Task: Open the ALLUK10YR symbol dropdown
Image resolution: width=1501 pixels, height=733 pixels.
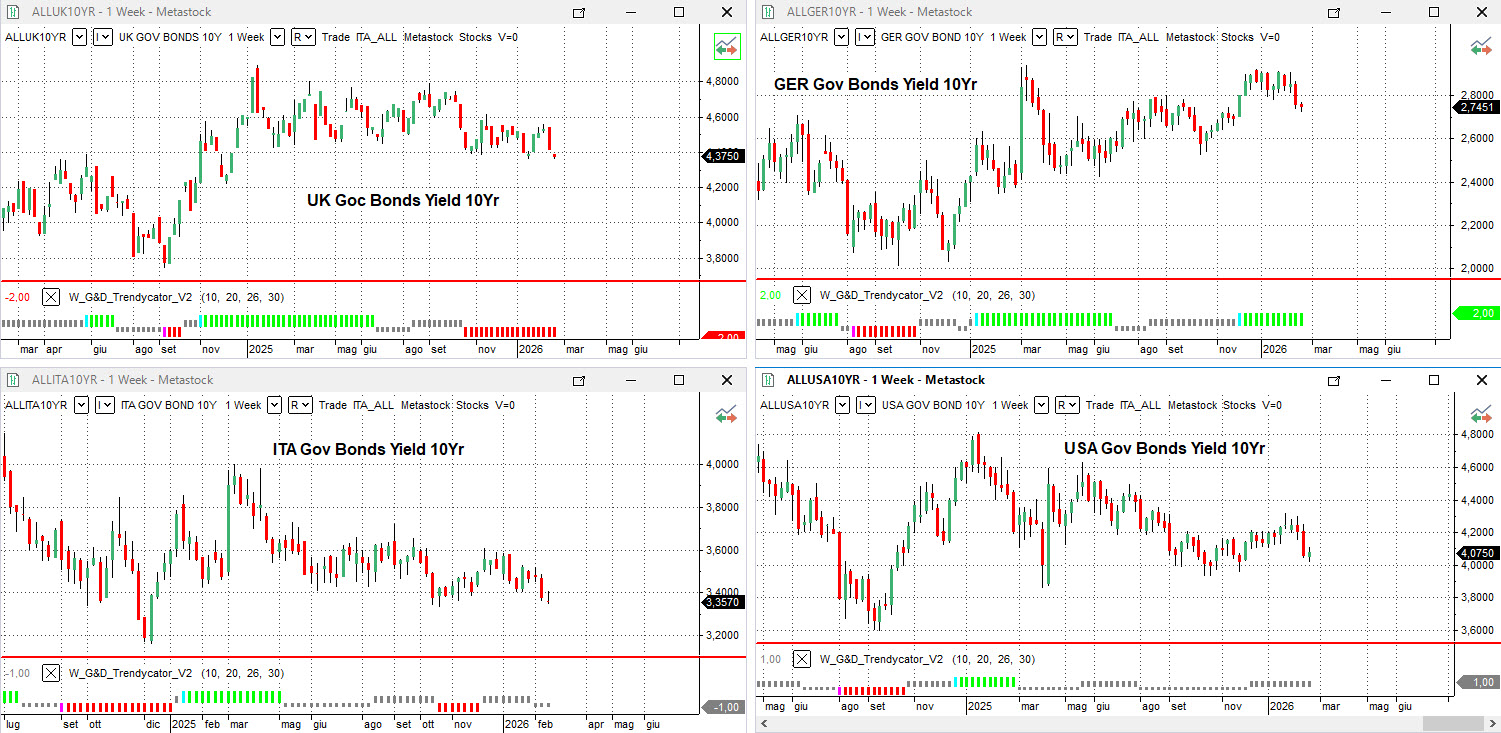Action: tap(79, 37)
